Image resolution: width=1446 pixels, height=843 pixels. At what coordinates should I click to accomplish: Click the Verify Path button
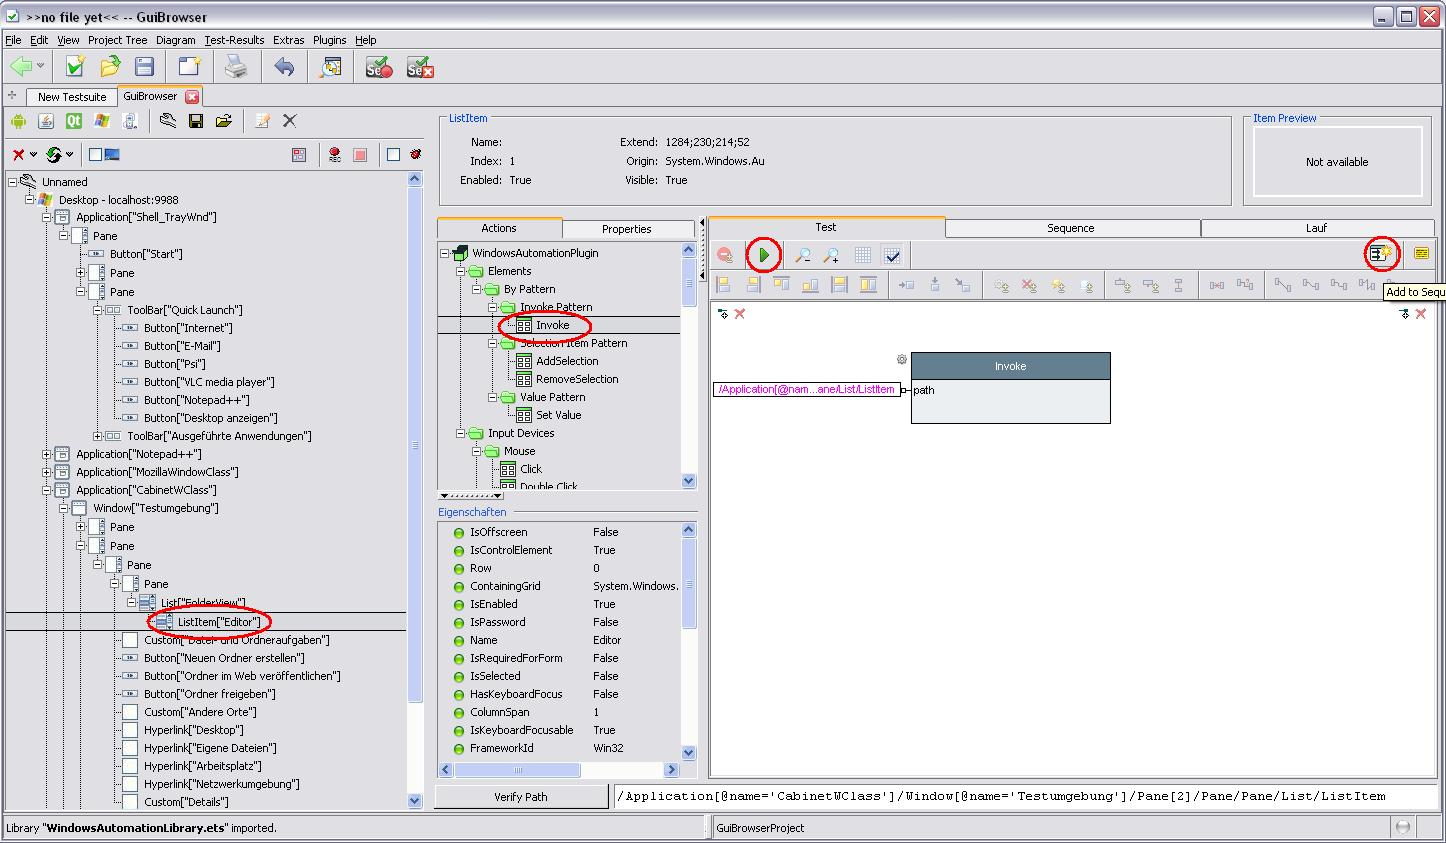coord(521,797)
